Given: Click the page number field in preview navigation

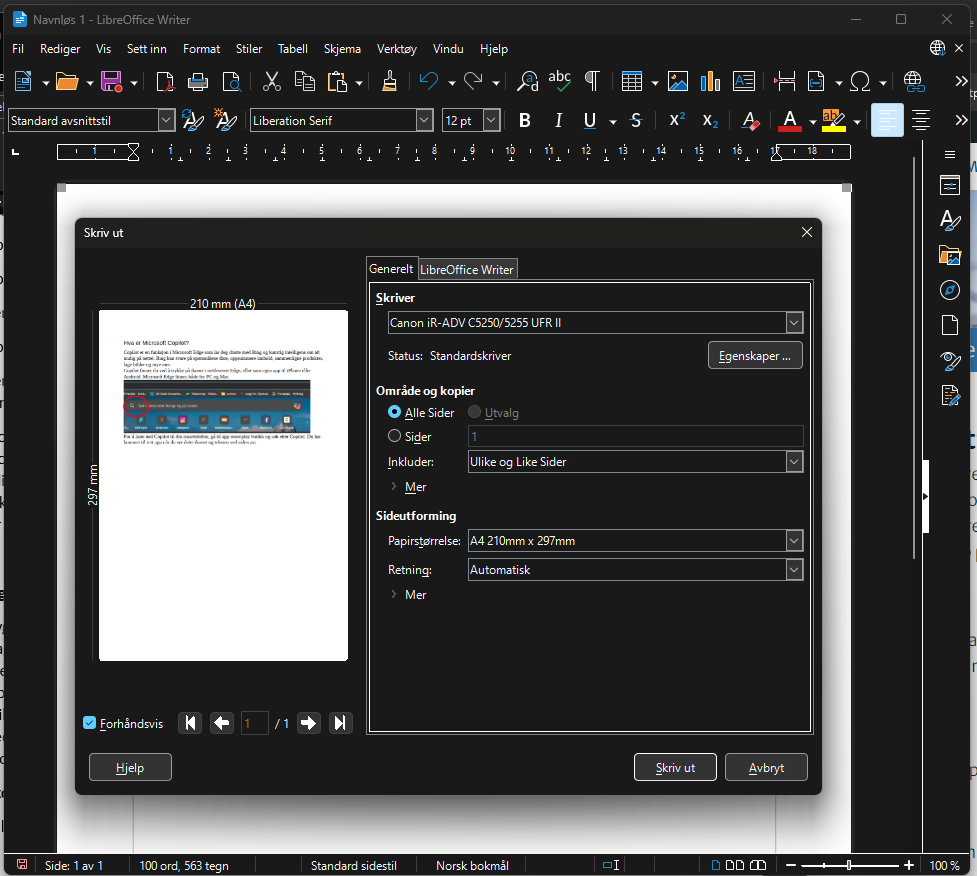Looking at the screenshot, I should click(x=254, y=723).
